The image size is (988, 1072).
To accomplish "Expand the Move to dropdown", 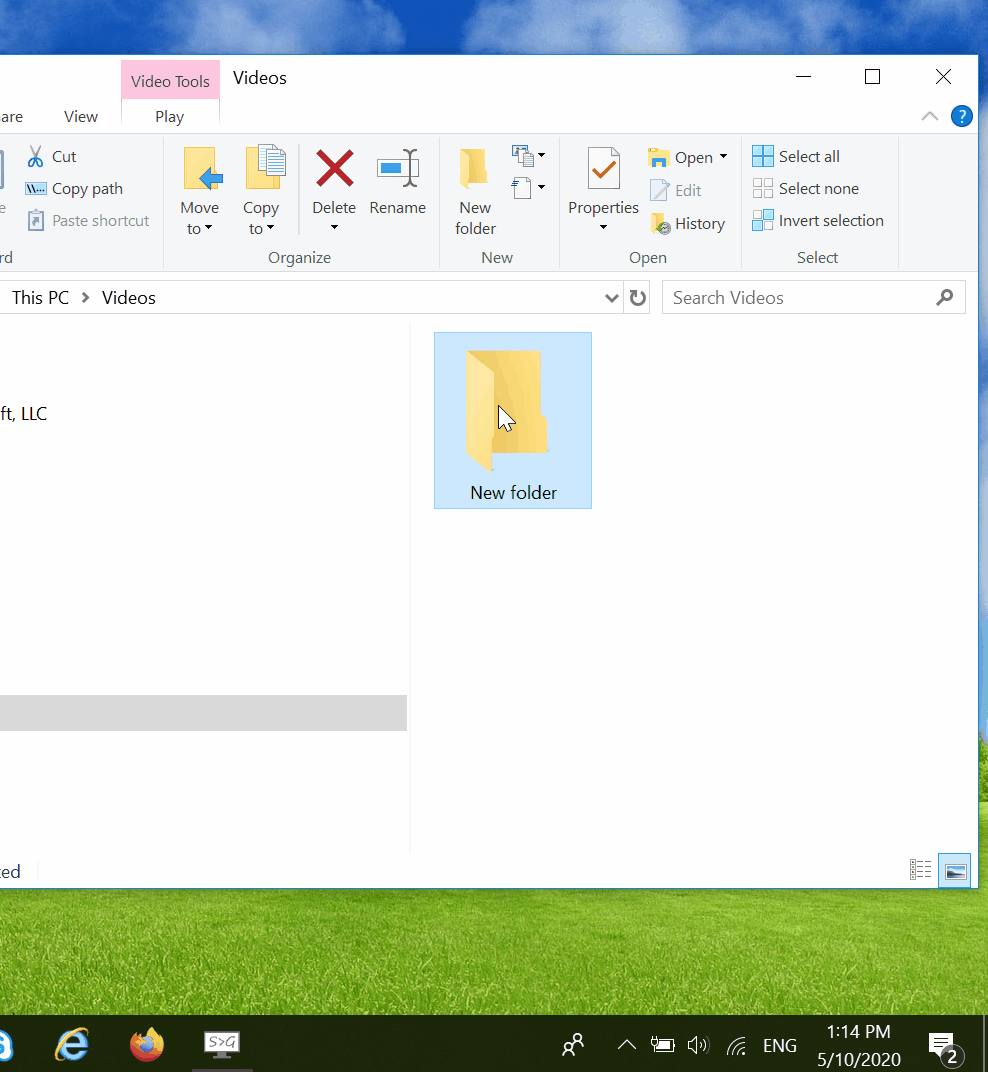I will click(x=200, y=229).
